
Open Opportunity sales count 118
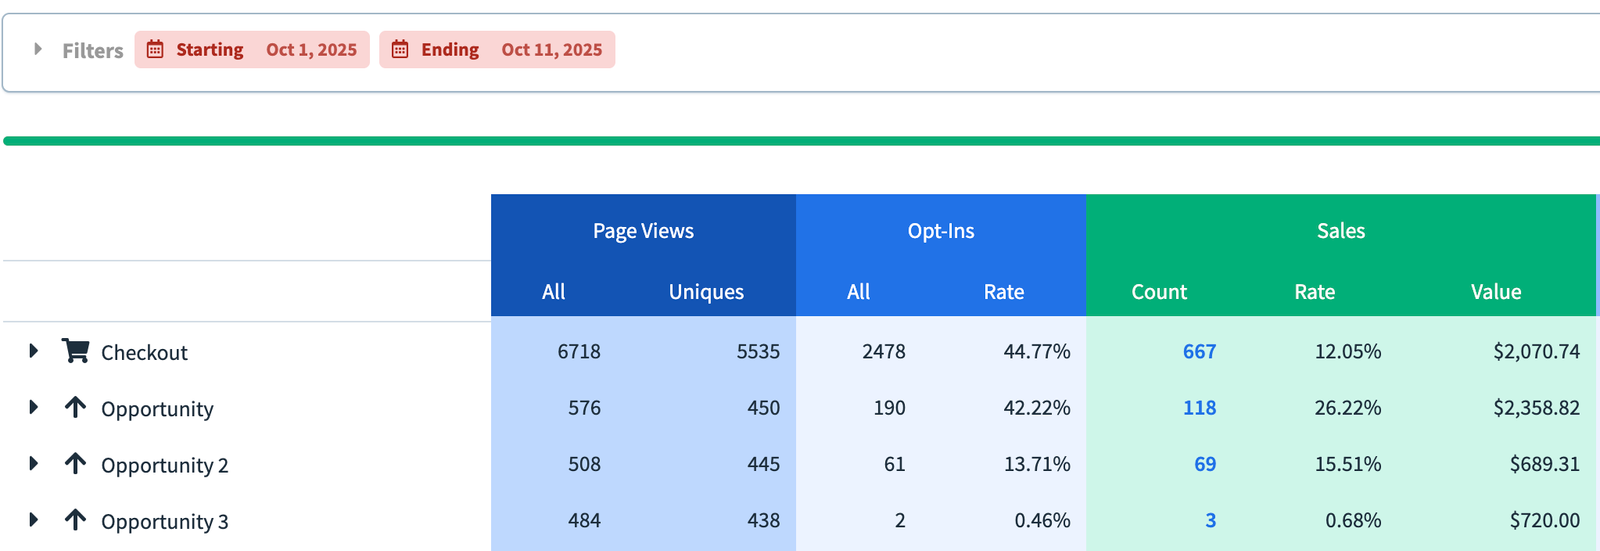[x=1199, y=408]
